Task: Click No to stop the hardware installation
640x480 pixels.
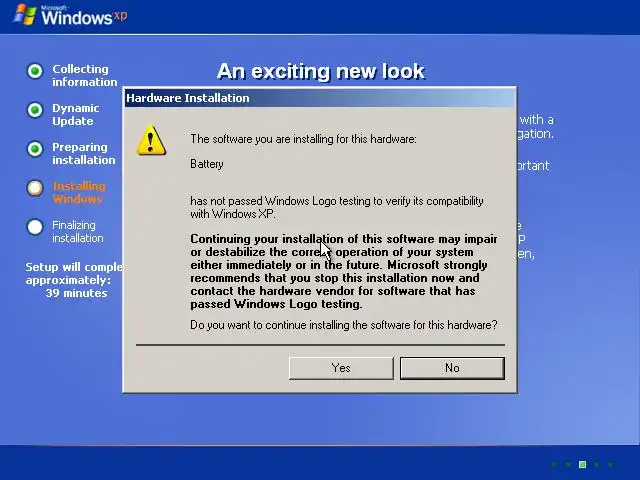Action: (x=452, y=368)
